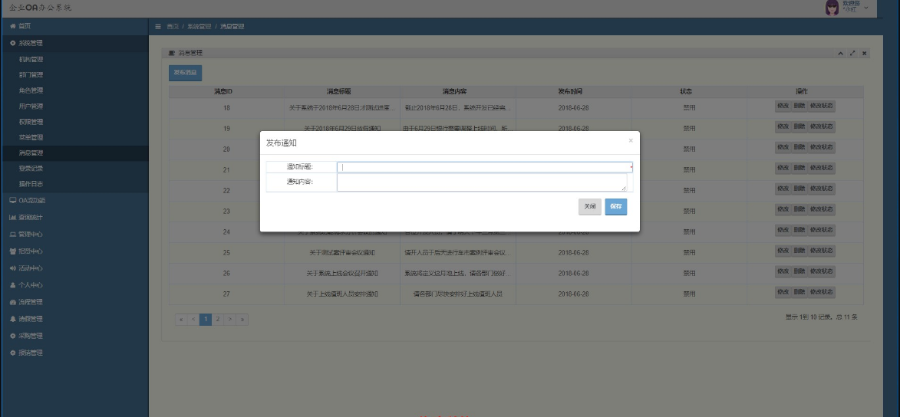Click message ID cell 27
Viewport: 900px width, 417px height.
(x=226, y=294)
